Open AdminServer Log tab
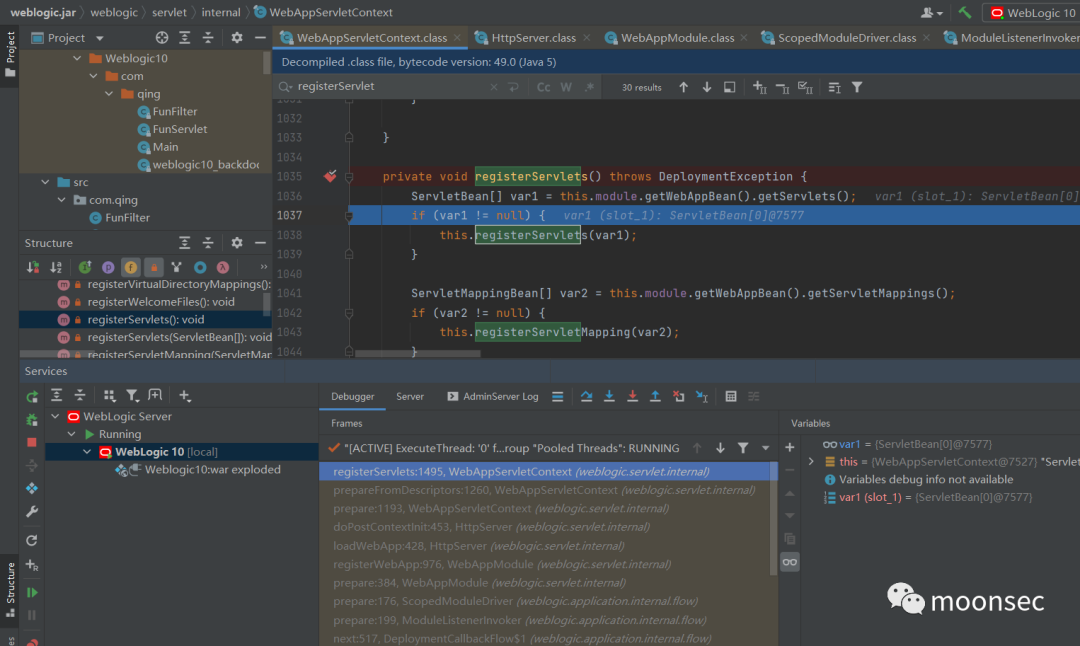1080x646 pixels. (x=492, y=397)
